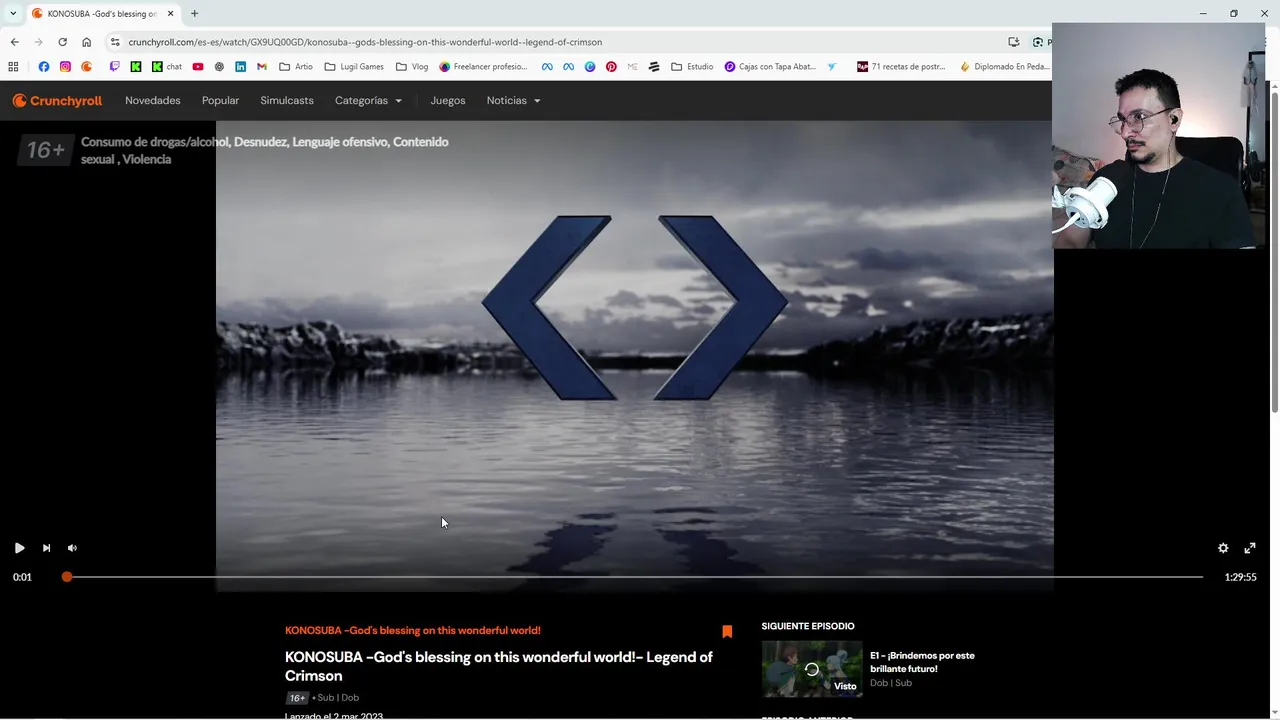
Task: Enter fullscreen mode in video player
Action: pos(1250,548)
